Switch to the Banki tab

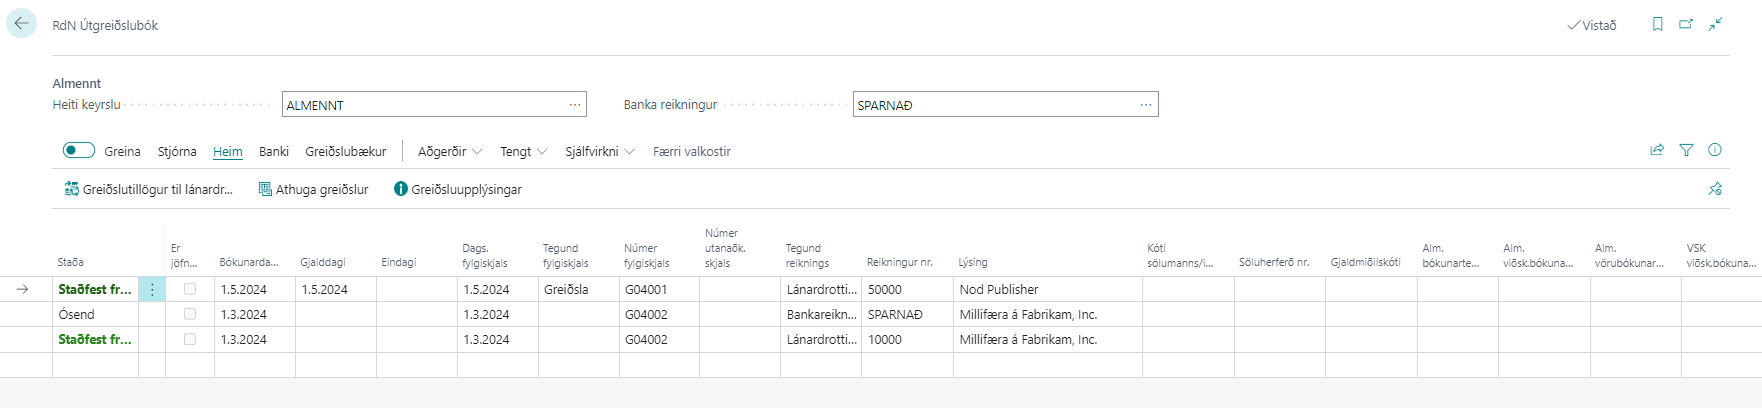pos(273,152)
